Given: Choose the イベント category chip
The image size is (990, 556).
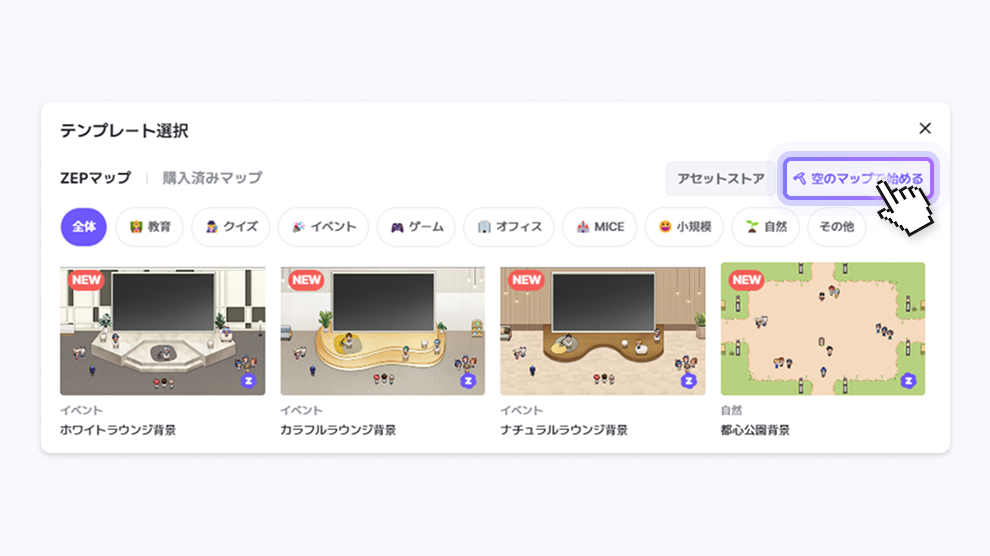Looking at the screenshot, I should click(324, 227).
